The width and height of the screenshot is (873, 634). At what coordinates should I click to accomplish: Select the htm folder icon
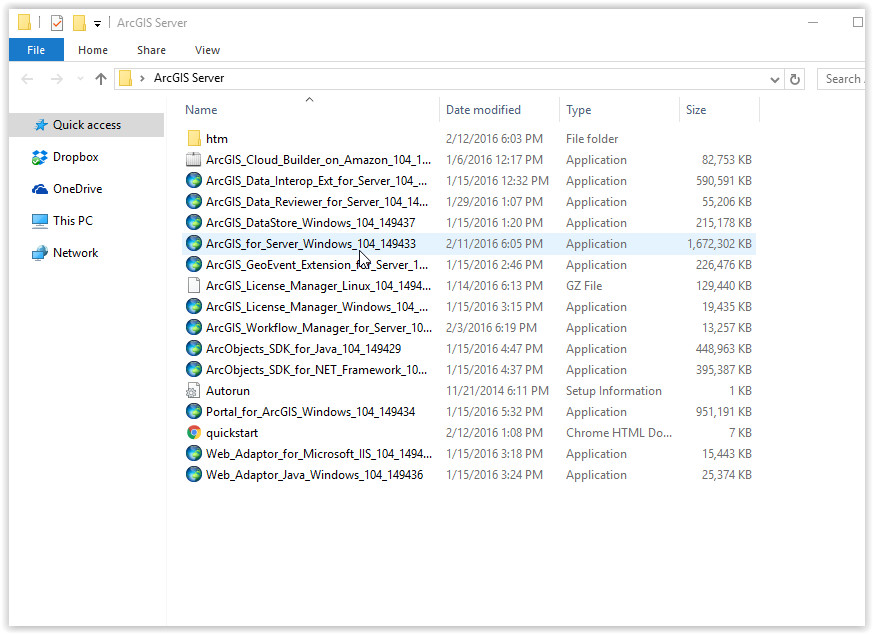(x=194, y=139)
